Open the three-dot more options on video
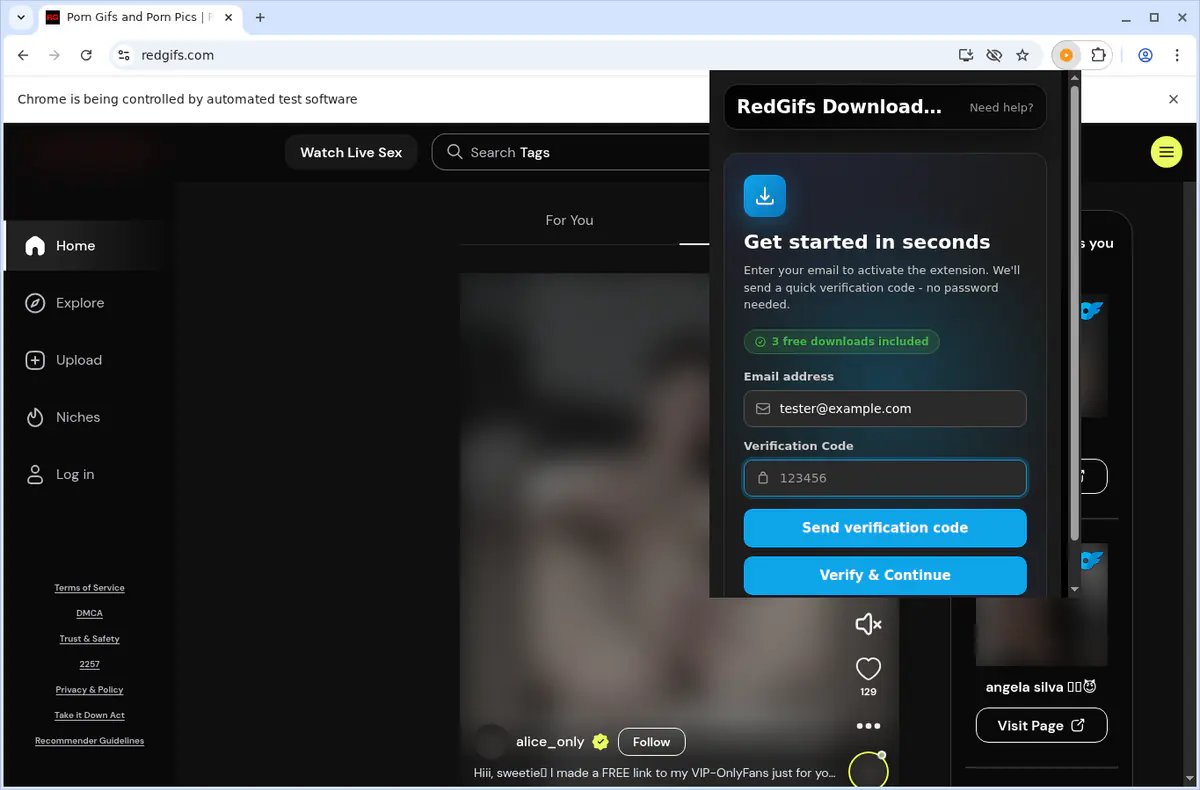 click(x=868, y=726)
